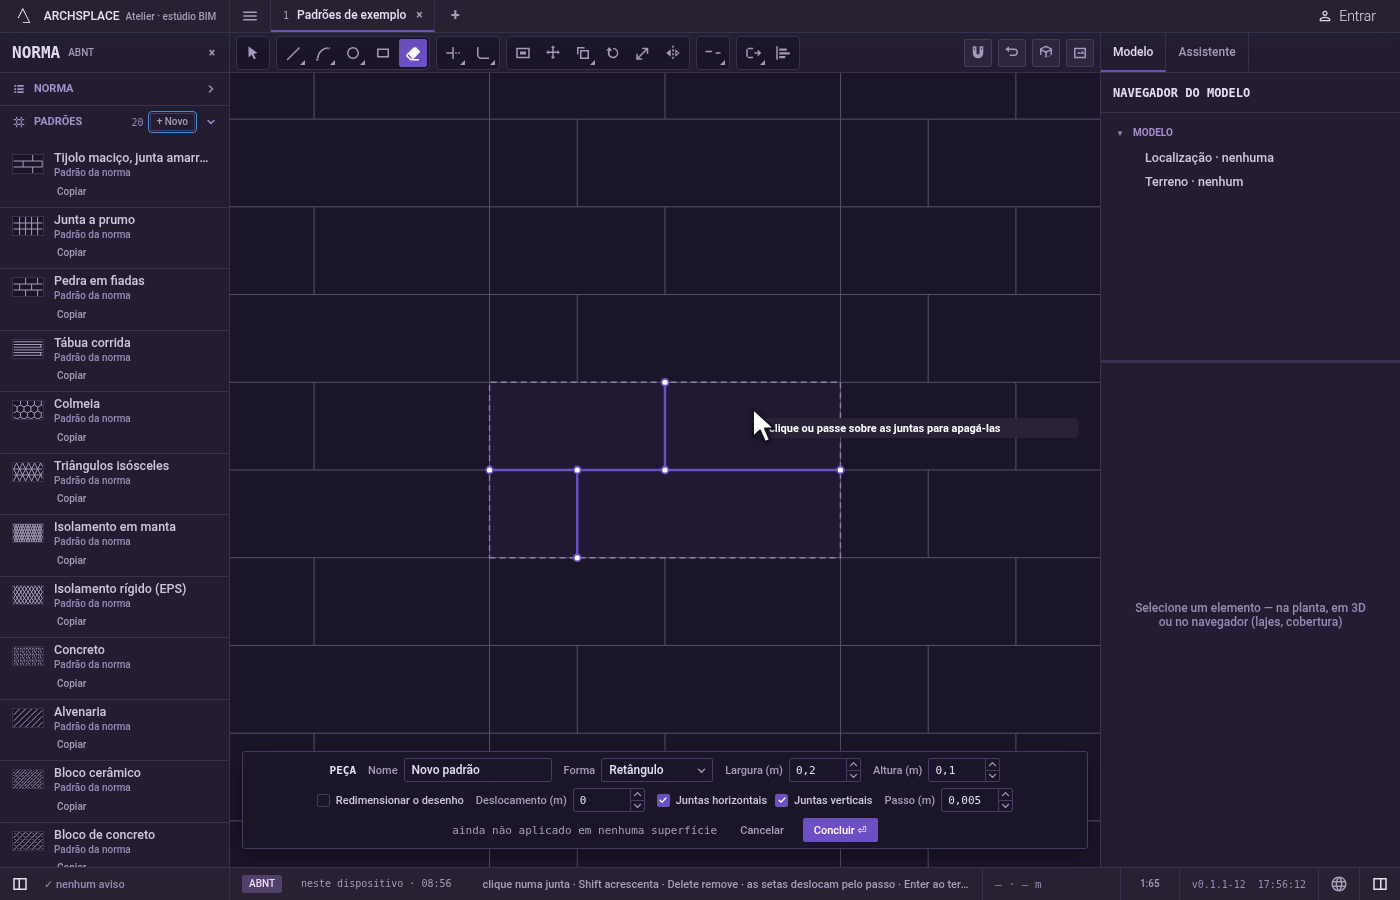Uncheck Juntas verticais checkbox
The width and height of the screenshot is (1400, 900).
coord(781,800)
